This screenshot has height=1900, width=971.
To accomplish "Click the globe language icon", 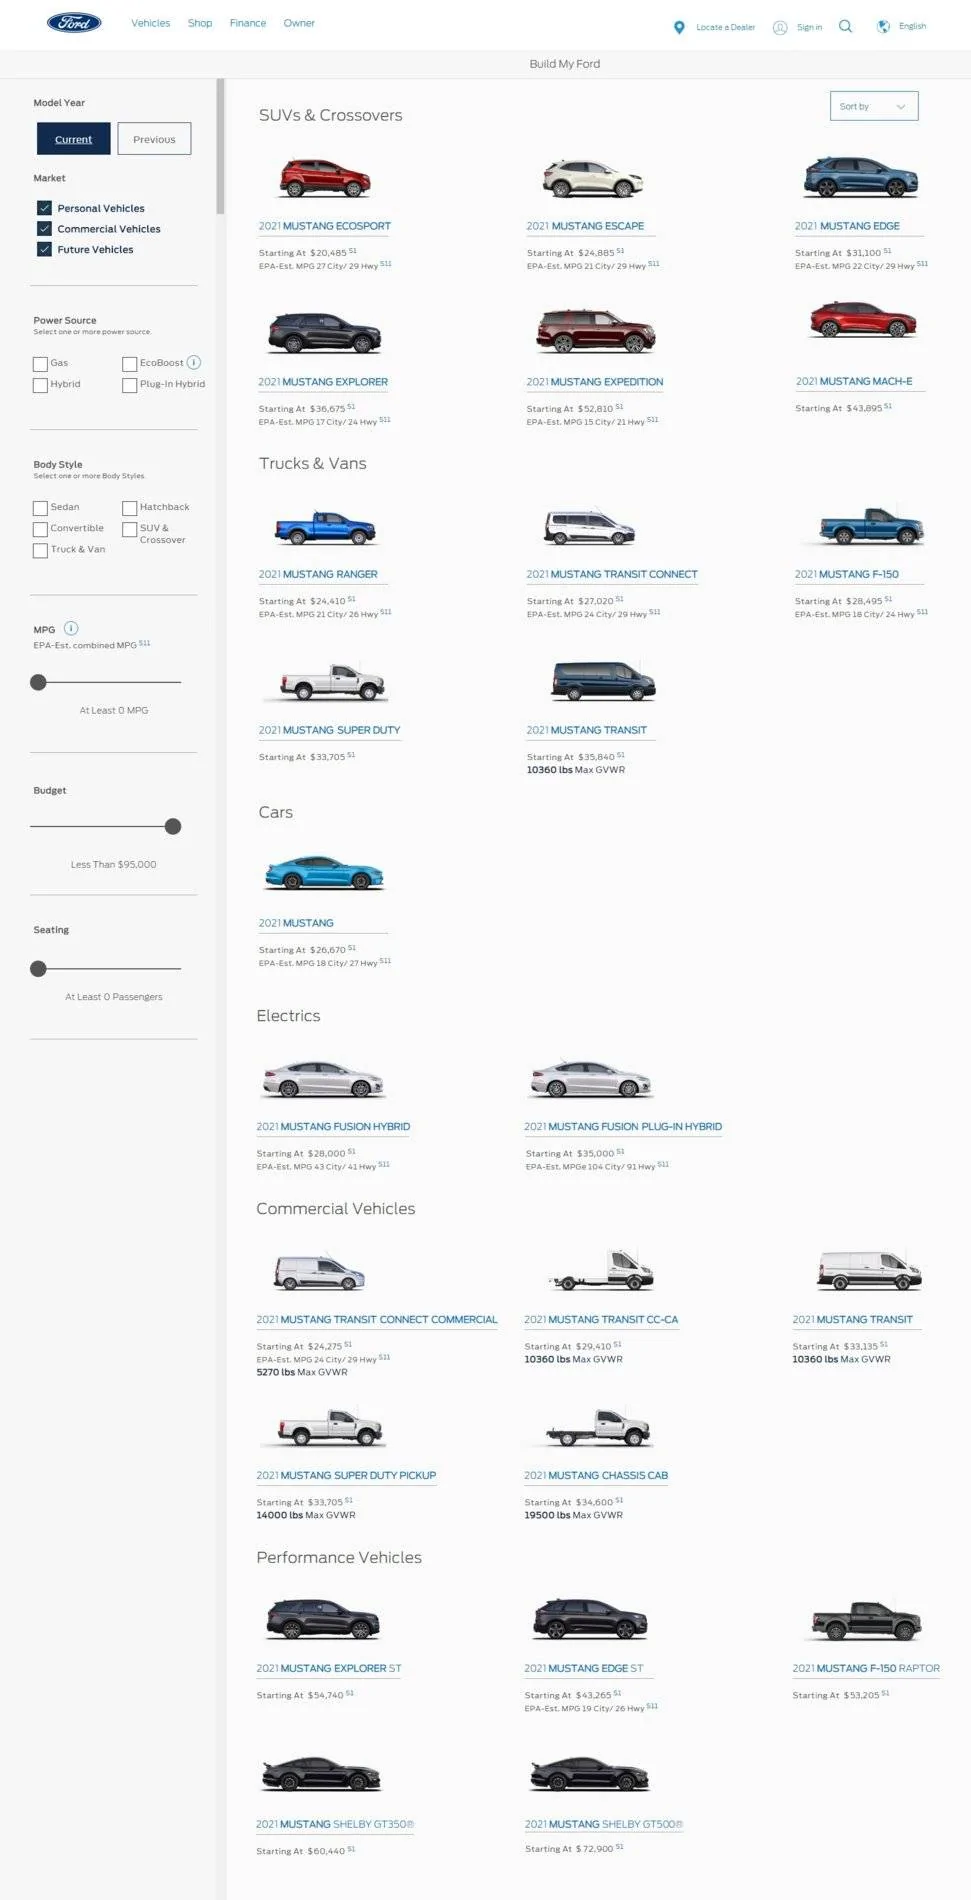I will pyautogui.click(x=883, y=26).
